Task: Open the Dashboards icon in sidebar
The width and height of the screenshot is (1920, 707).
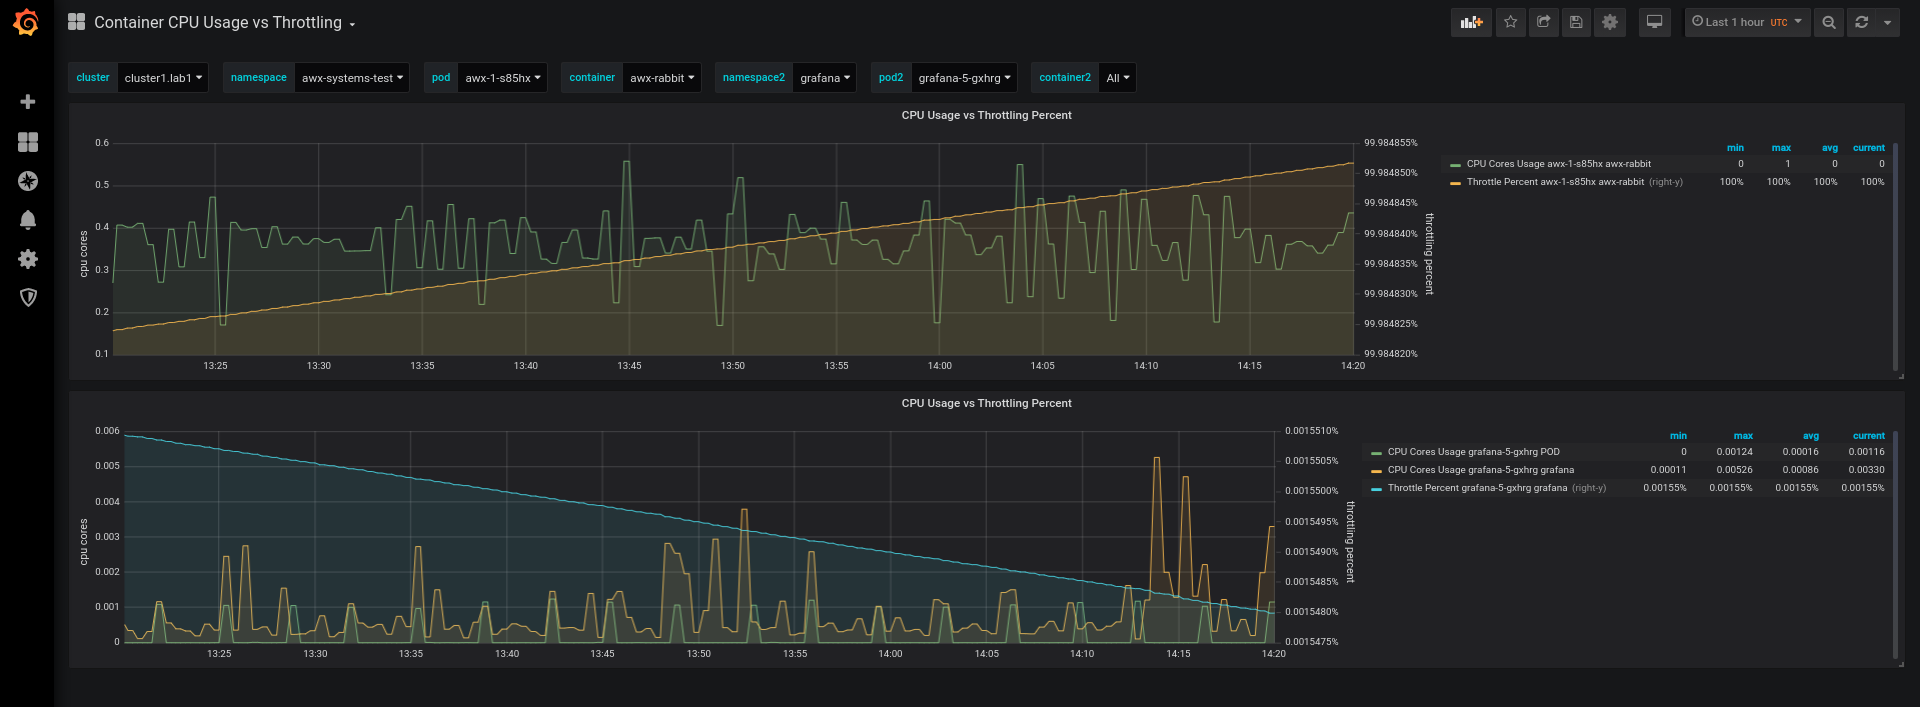Action: tap(28, 142)
